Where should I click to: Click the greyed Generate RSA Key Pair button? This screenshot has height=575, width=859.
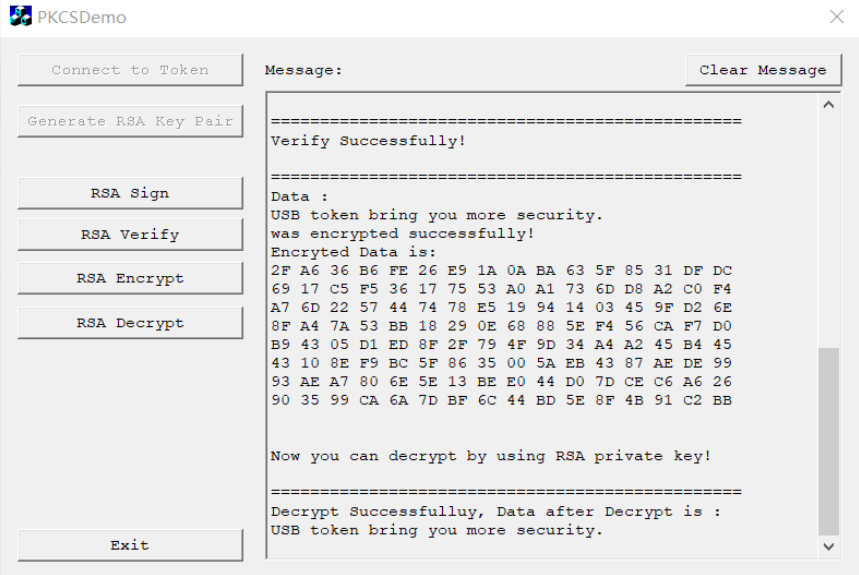pyautogui.click(x=130, y=122)
